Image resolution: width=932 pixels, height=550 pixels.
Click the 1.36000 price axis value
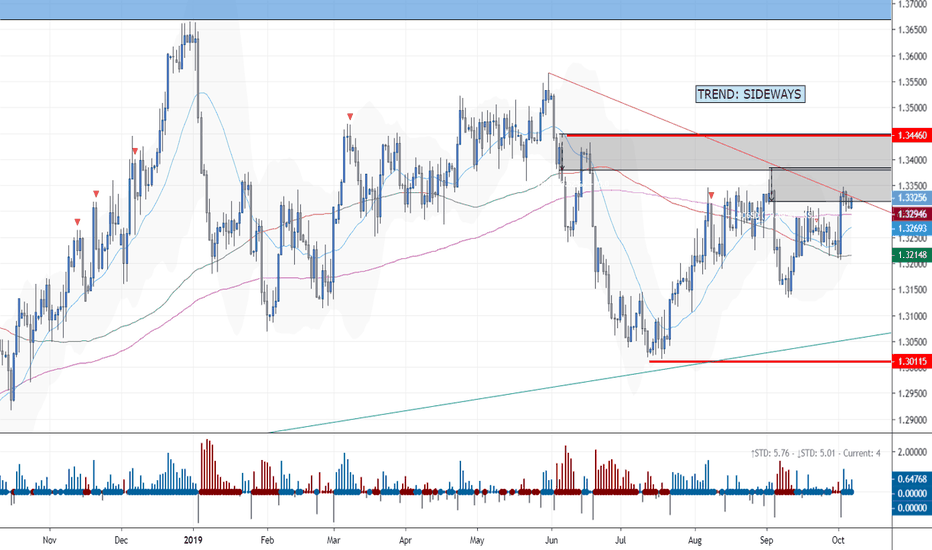point(912,56)
